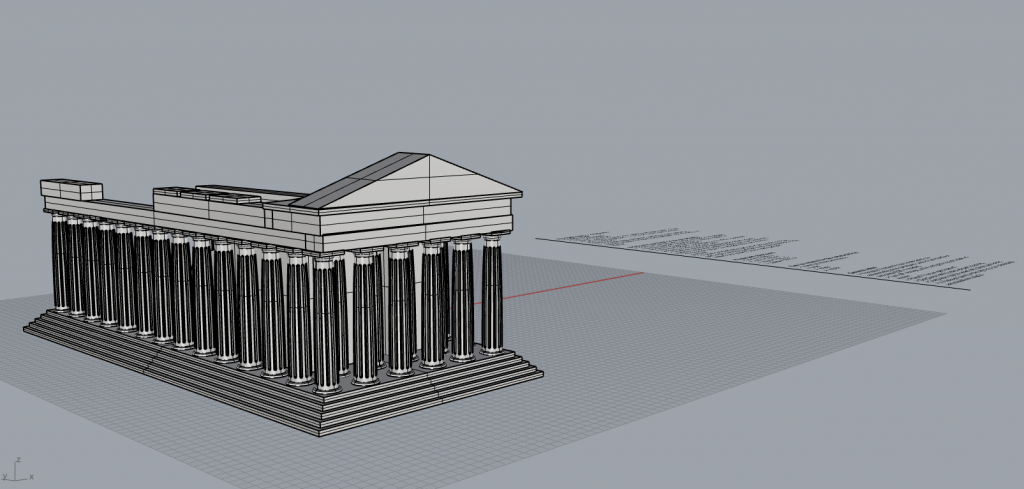
Task: Select the sloped roof surface beside the pediment
Action: pos(358,182)
